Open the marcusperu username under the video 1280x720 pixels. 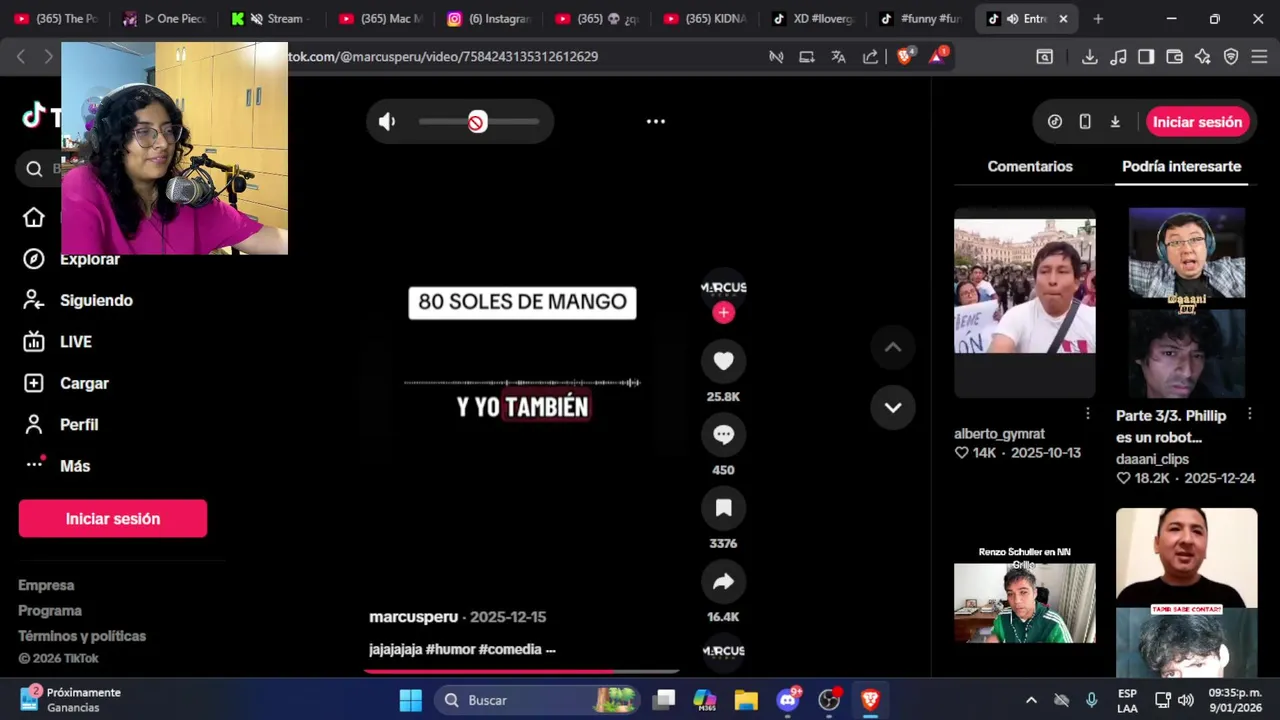pyautogui.click(x=413, y=617)
